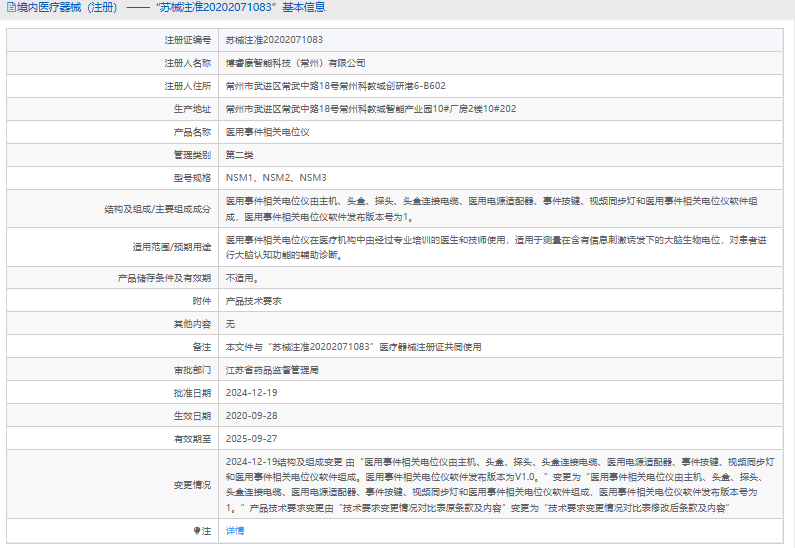Click approval date 2024-12-19
Screen dimensions: 795x548
point(251,393)
